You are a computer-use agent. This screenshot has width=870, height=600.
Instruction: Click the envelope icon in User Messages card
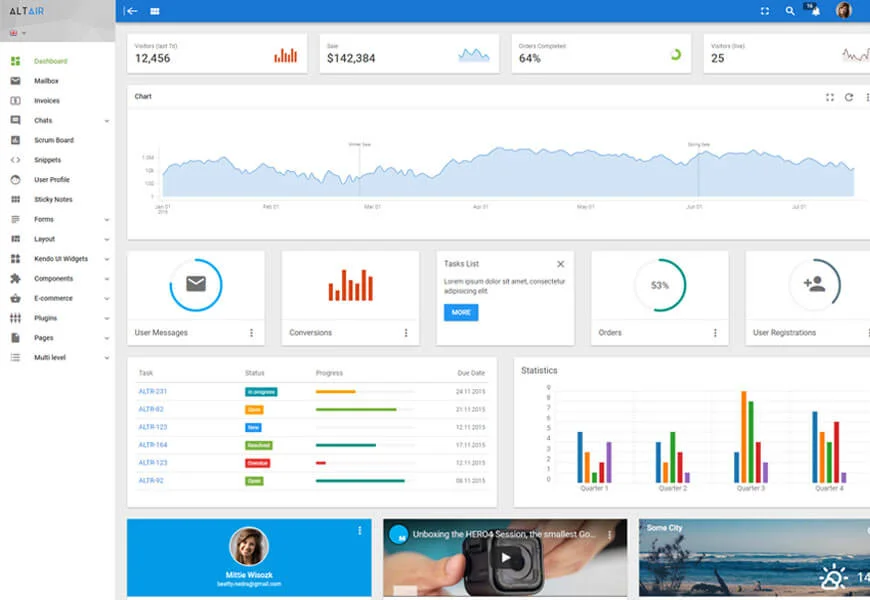pos(196,284)
